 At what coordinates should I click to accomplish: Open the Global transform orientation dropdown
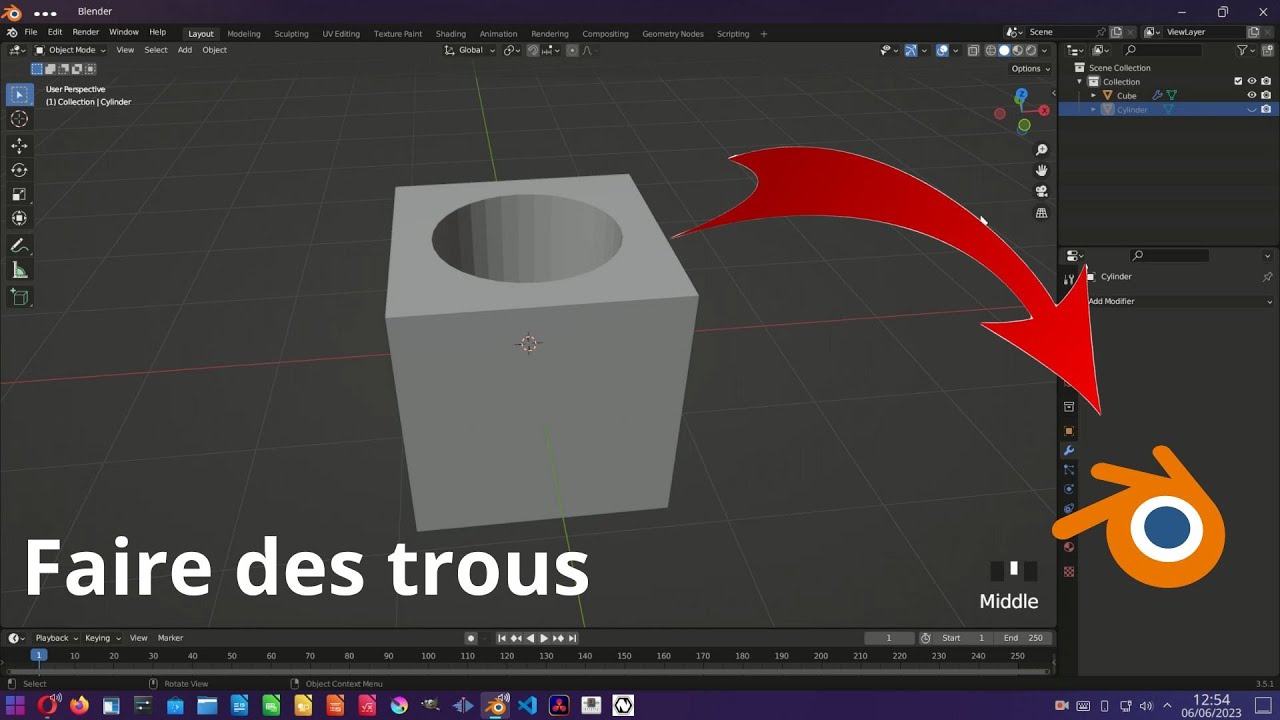coord(470,50)
